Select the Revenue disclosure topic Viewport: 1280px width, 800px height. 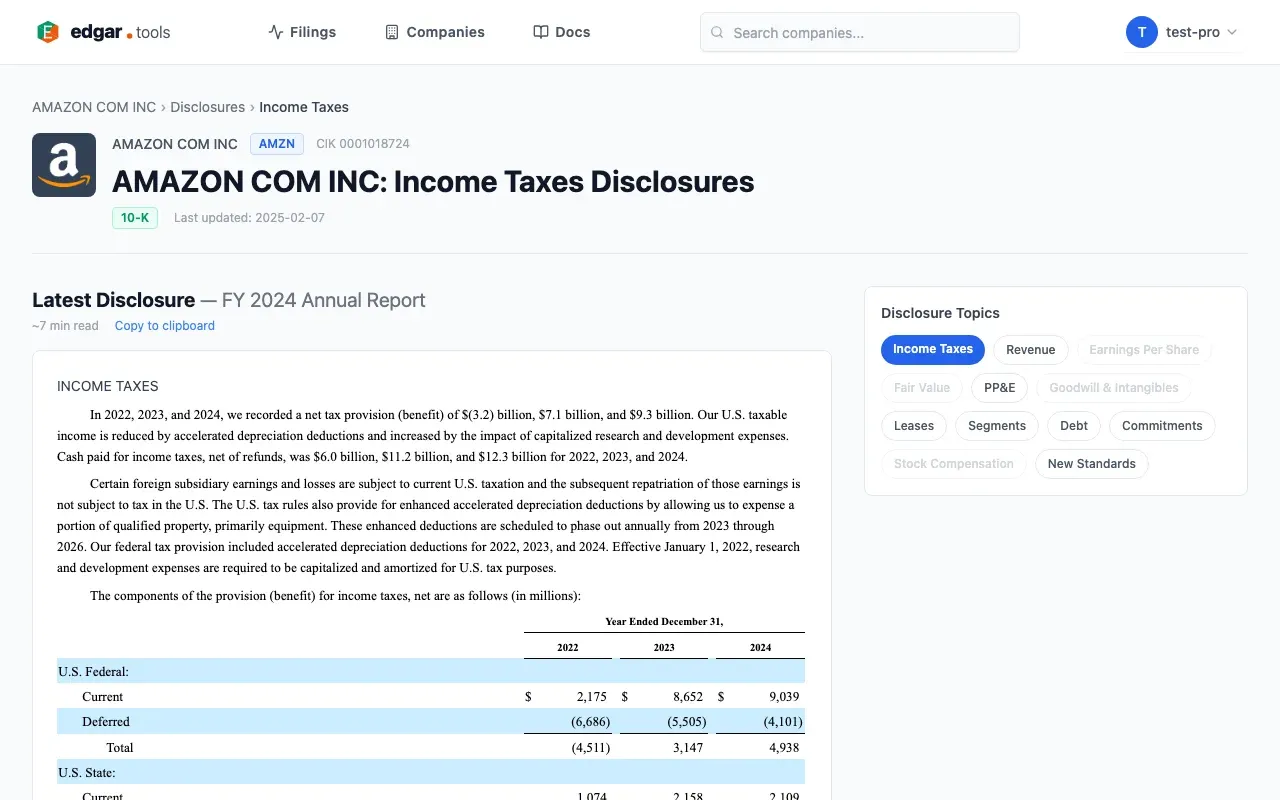(x=1030, y=350)
